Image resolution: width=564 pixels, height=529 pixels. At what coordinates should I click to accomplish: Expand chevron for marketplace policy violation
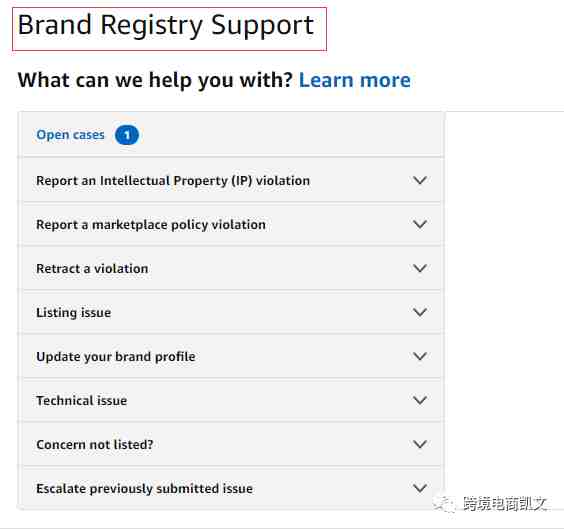420,224
